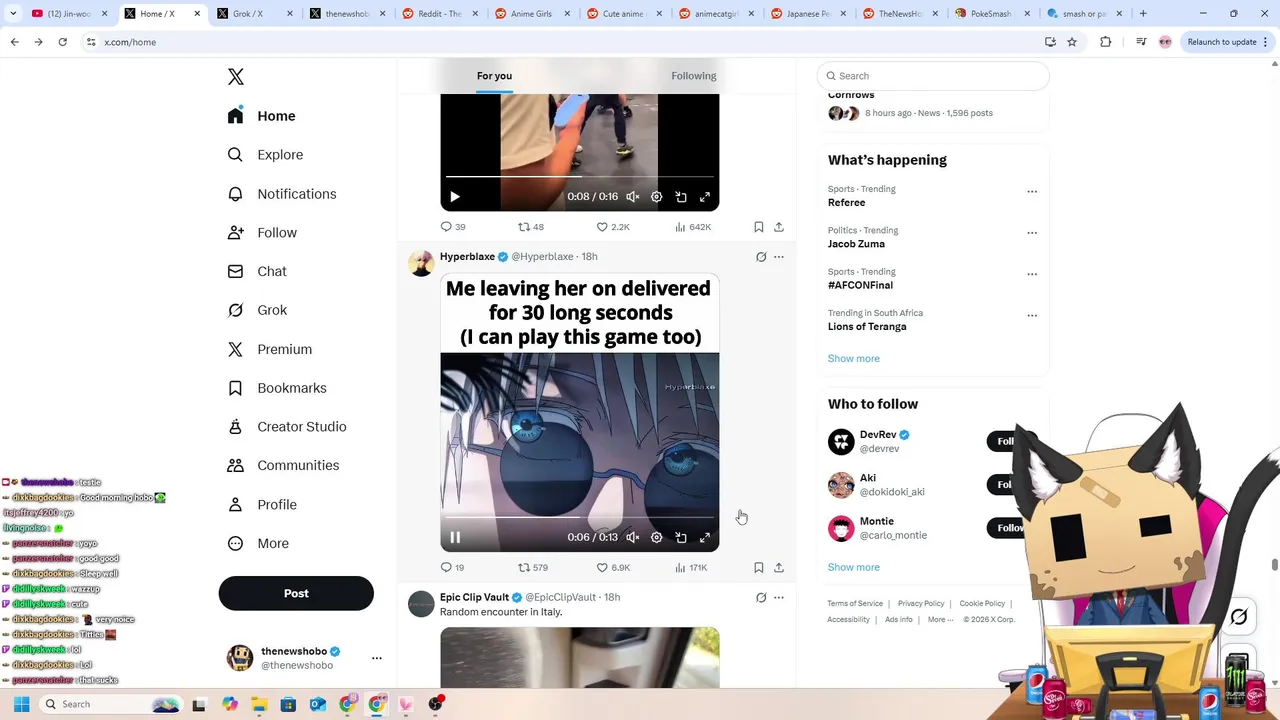Image resolution: width=1280 pixels, height=720 pixels.
Task: Toggle picture-in-picture on top video
Action: tap(681, 197)
